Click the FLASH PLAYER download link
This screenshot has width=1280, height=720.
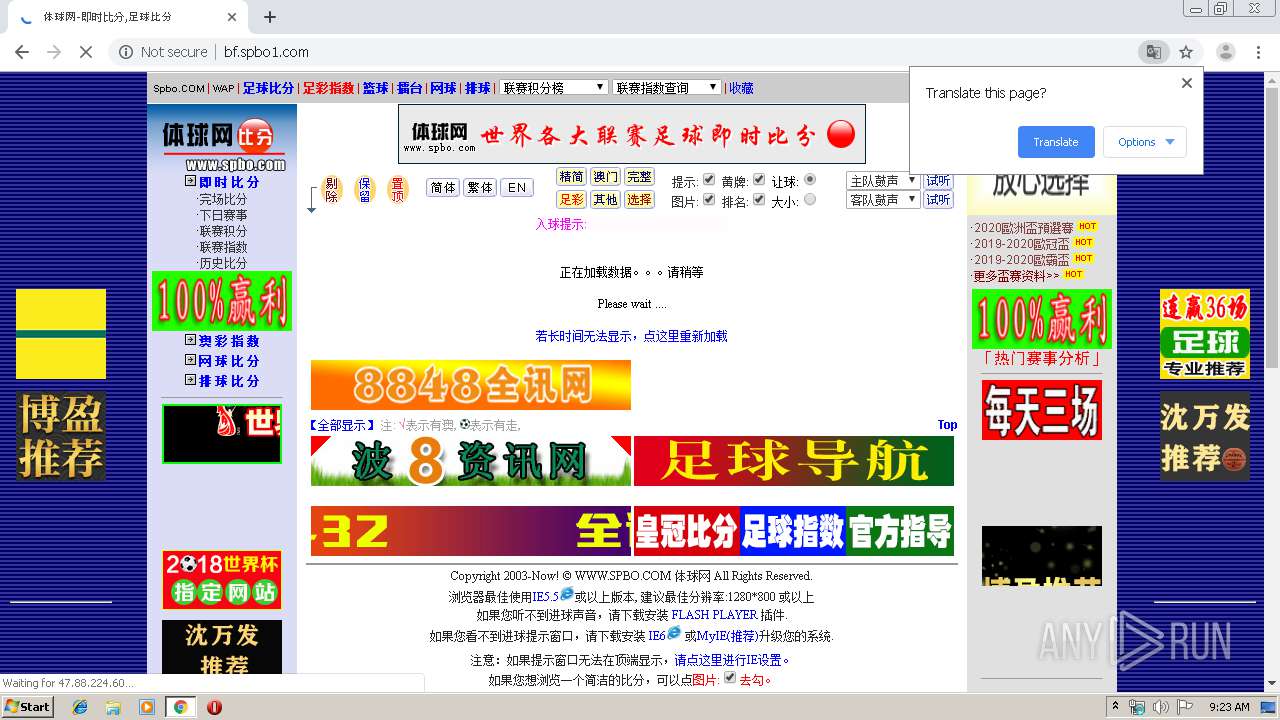(x=714, y=615)
